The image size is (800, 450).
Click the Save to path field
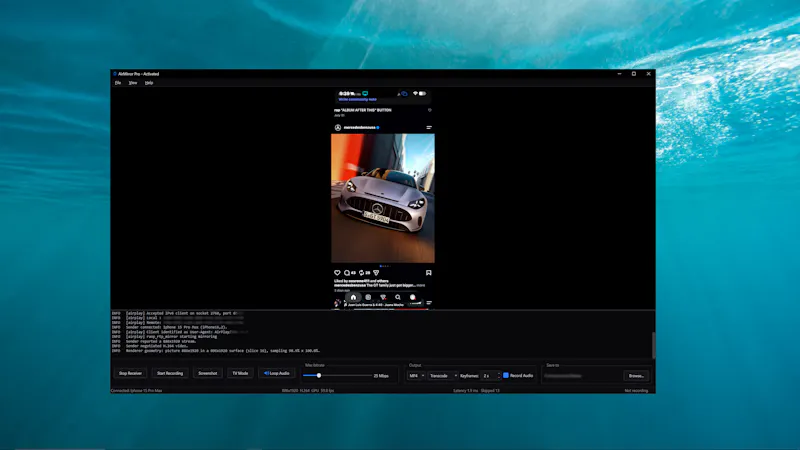point(582,376)
